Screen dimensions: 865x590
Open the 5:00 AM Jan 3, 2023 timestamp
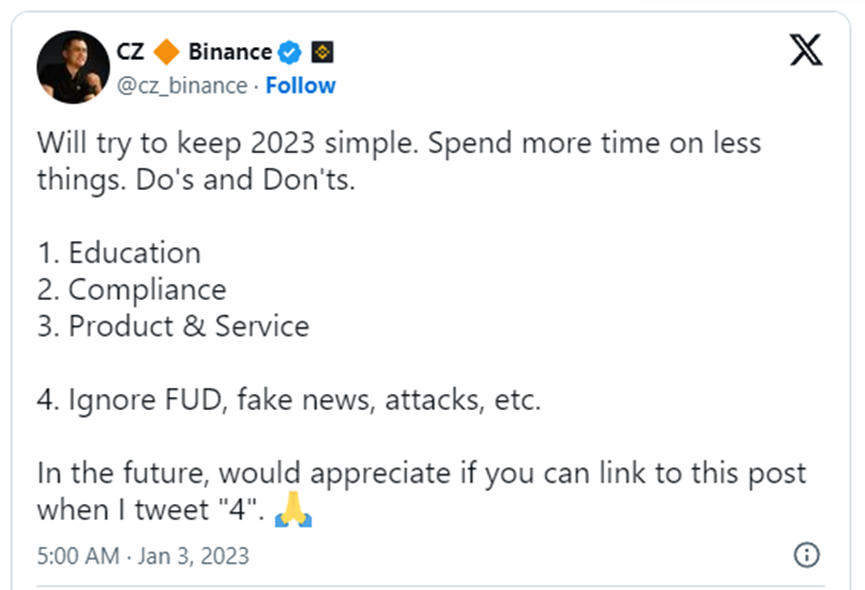(x=143, y=555)
